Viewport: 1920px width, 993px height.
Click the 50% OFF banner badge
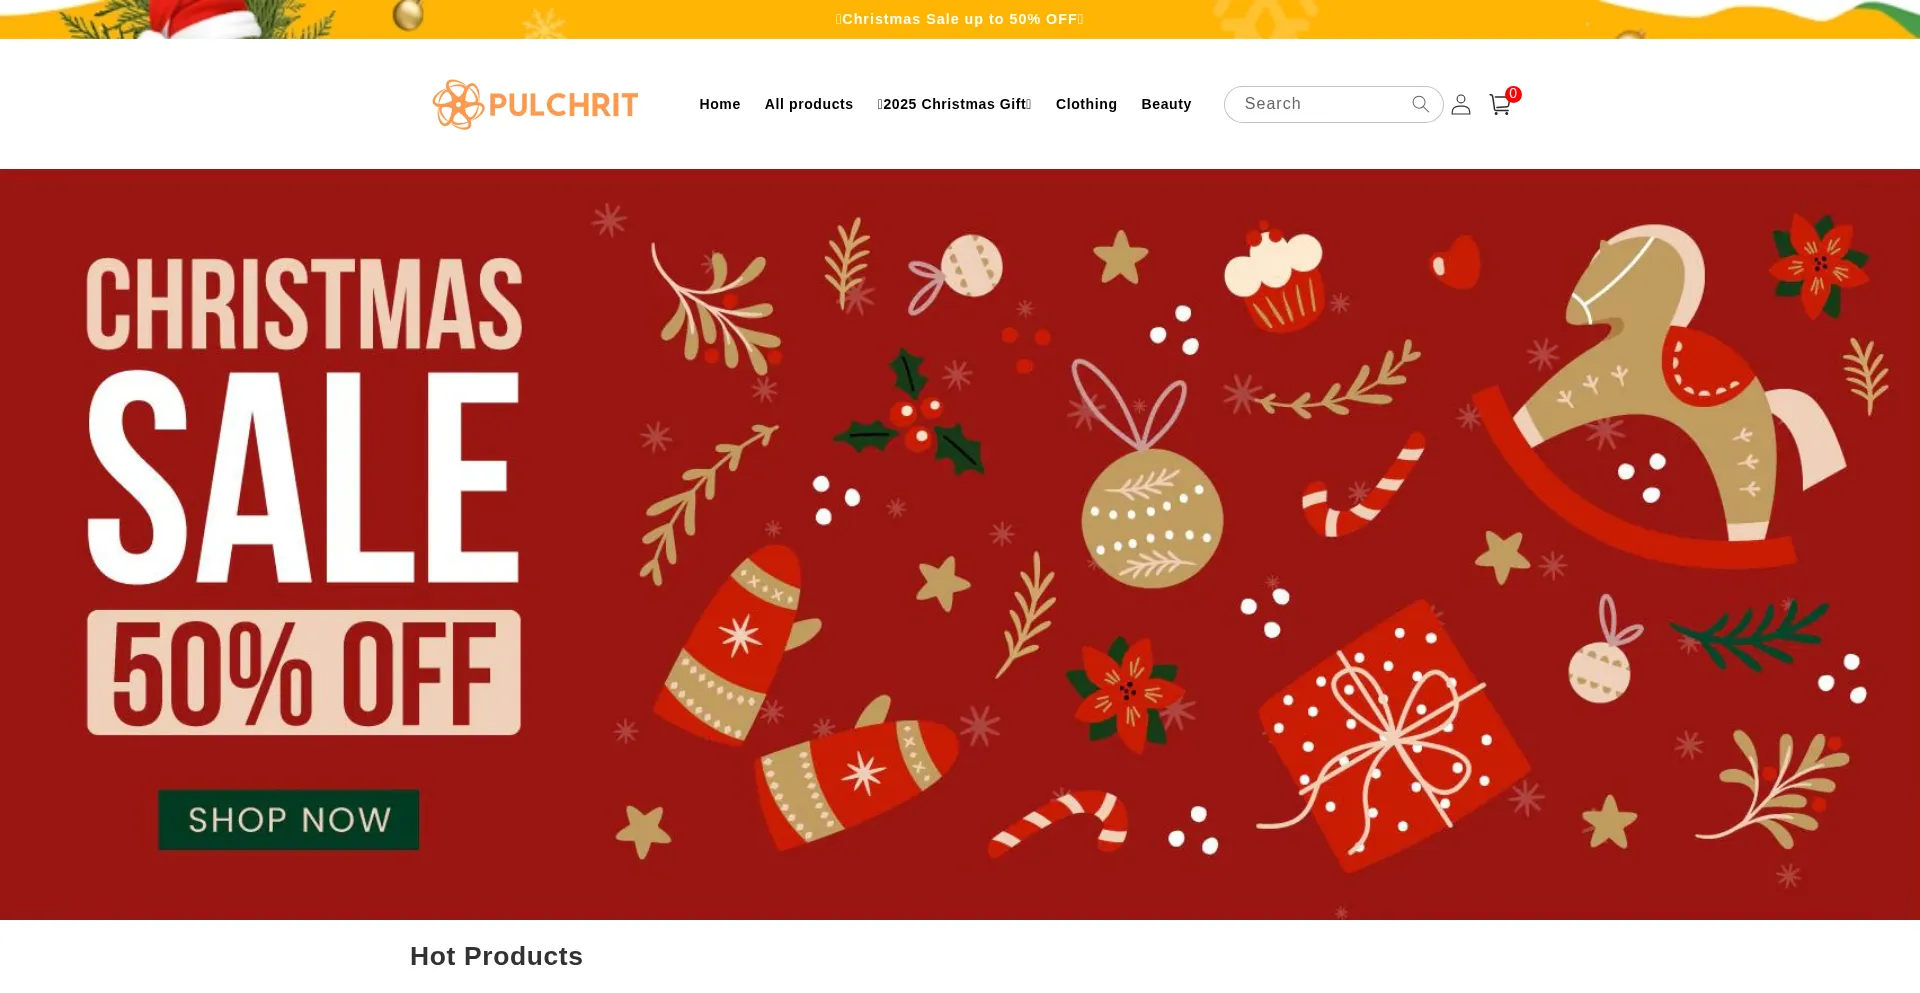tap(304, 673)
